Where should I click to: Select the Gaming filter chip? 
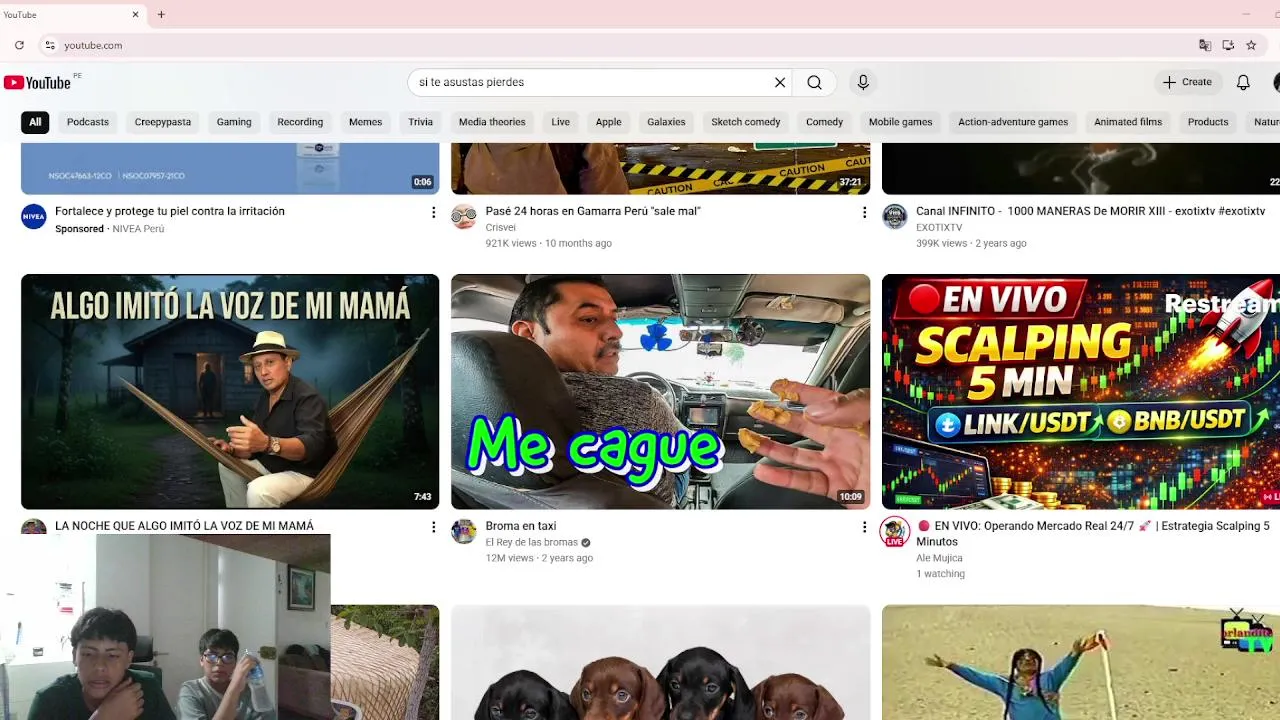point(234,122)
